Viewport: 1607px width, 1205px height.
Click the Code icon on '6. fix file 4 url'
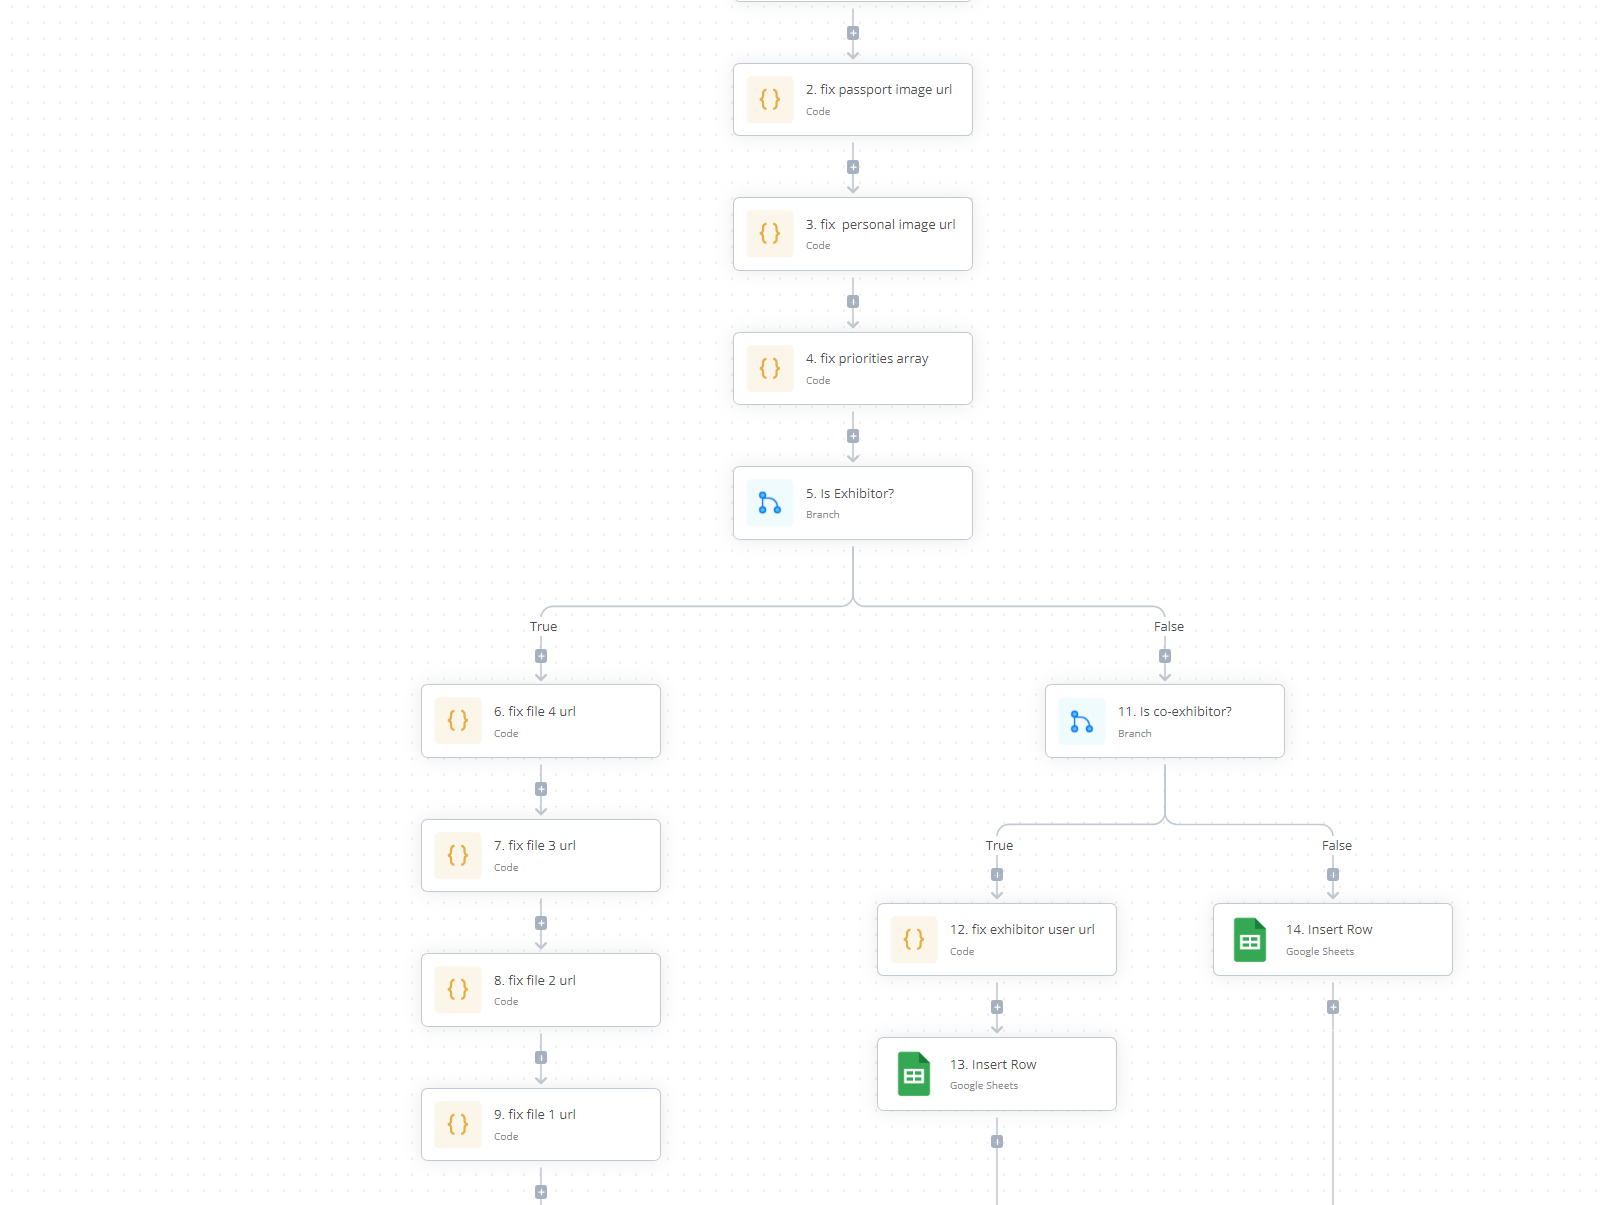pyautogui.click(x=458, y=720)
